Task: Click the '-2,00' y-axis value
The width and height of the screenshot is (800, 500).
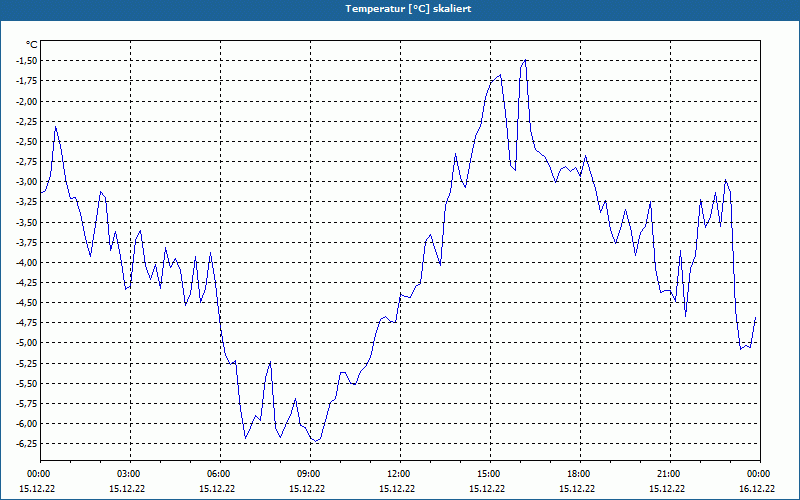Action: point(28,101)
